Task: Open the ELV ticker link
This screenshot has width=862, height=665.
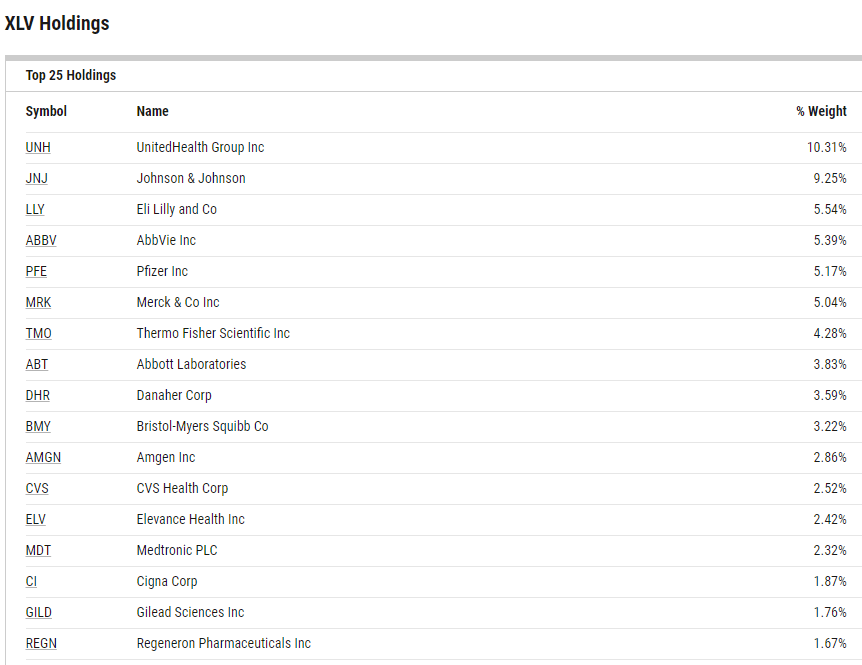Action: click(36, 520)
